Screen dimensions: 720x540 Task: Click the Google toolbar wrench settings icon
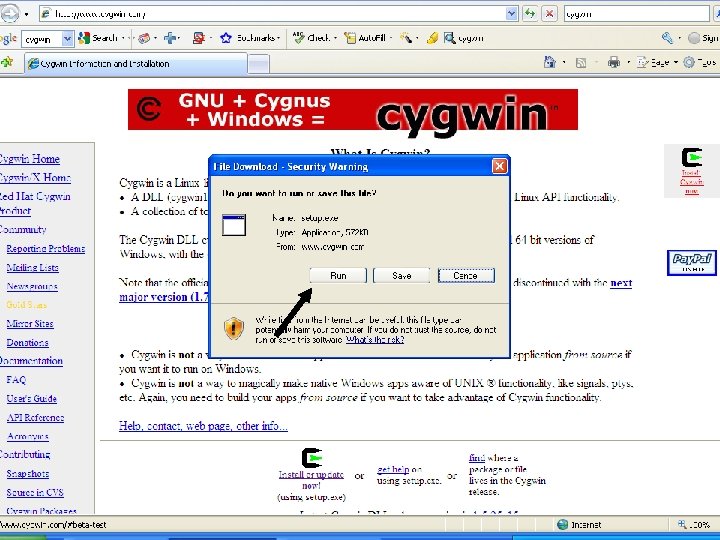[667, 38]
